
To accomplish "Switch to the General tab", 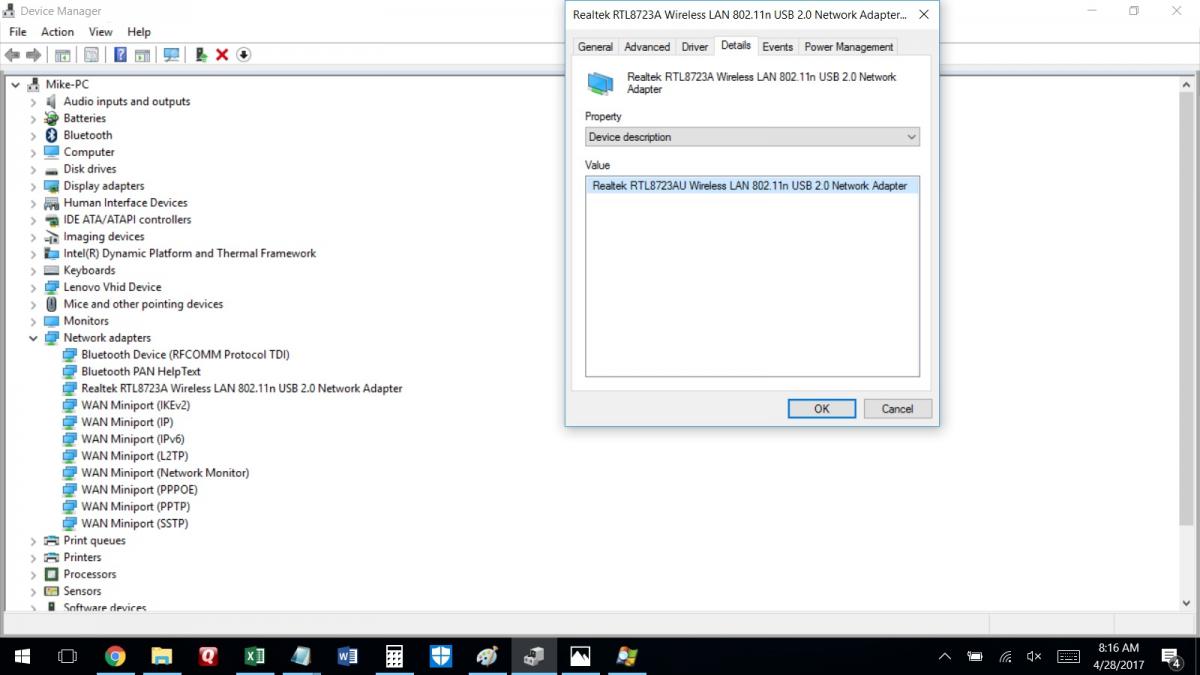I will [595, 47].
